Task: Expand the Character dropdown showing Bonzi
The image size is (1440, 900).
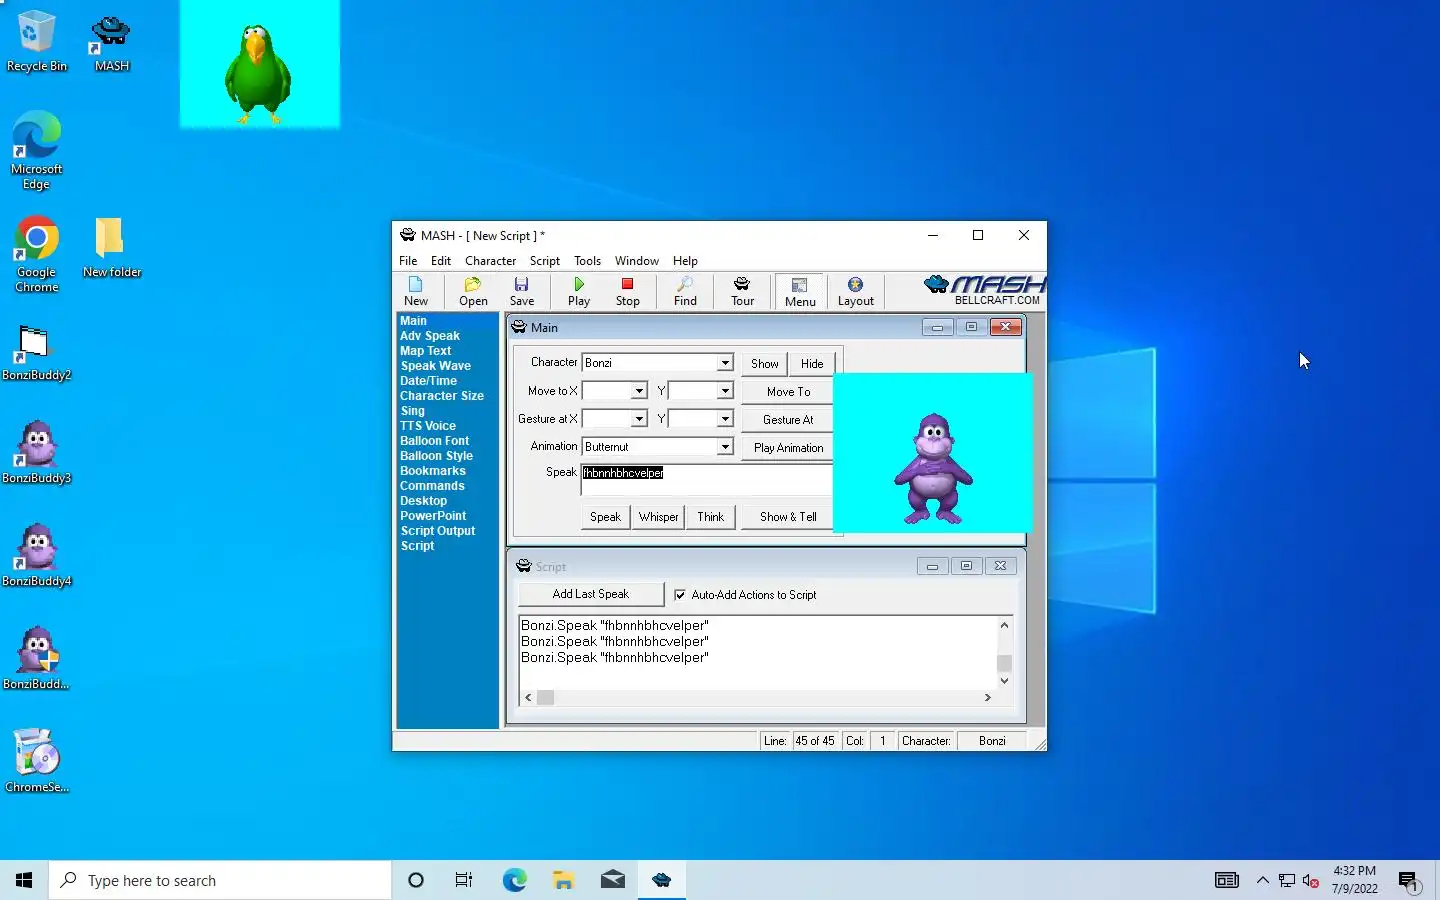Action: click(x=725, y=363)
